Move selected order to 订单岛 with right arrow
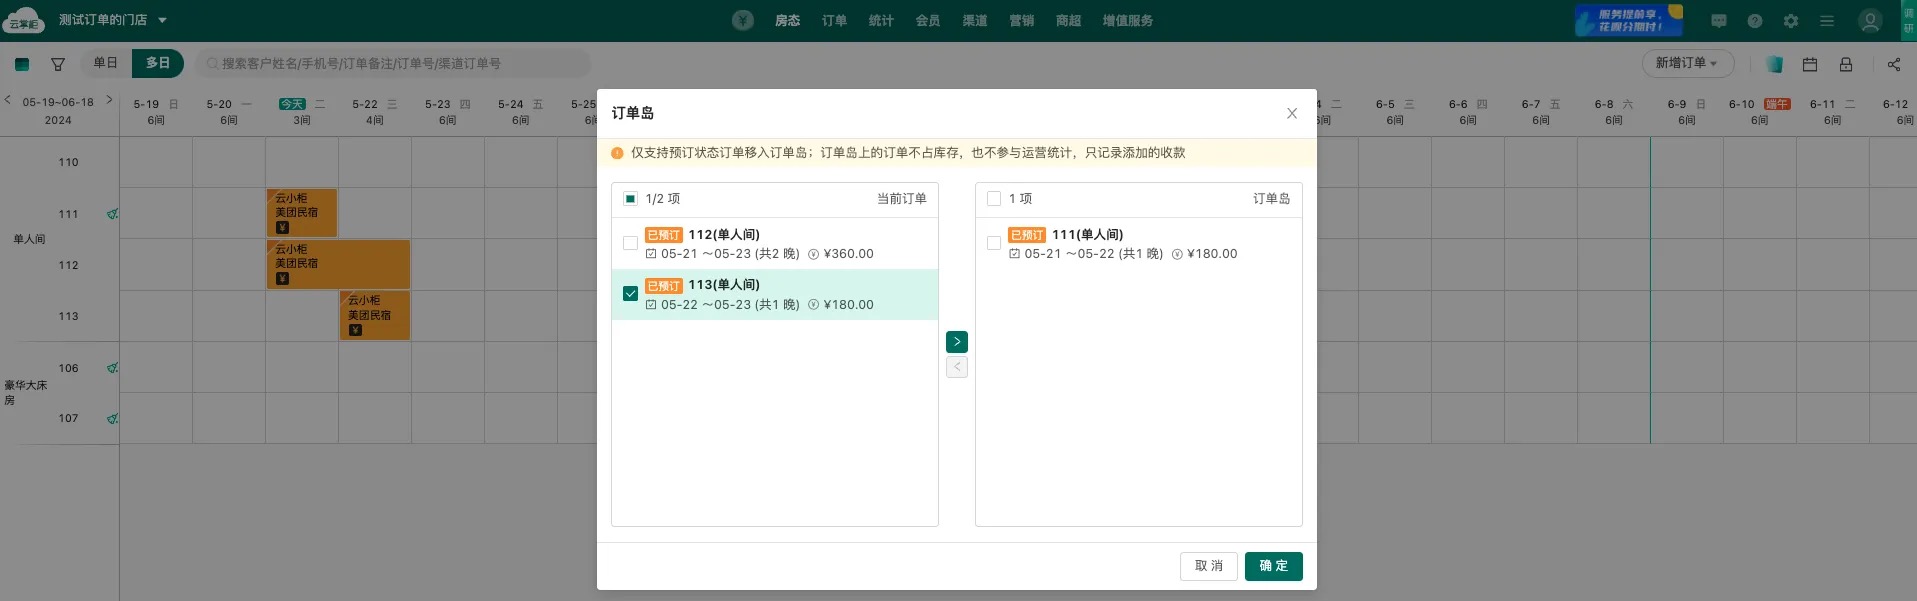Viewport: 1917px width, 601px height. click(957, 342)
